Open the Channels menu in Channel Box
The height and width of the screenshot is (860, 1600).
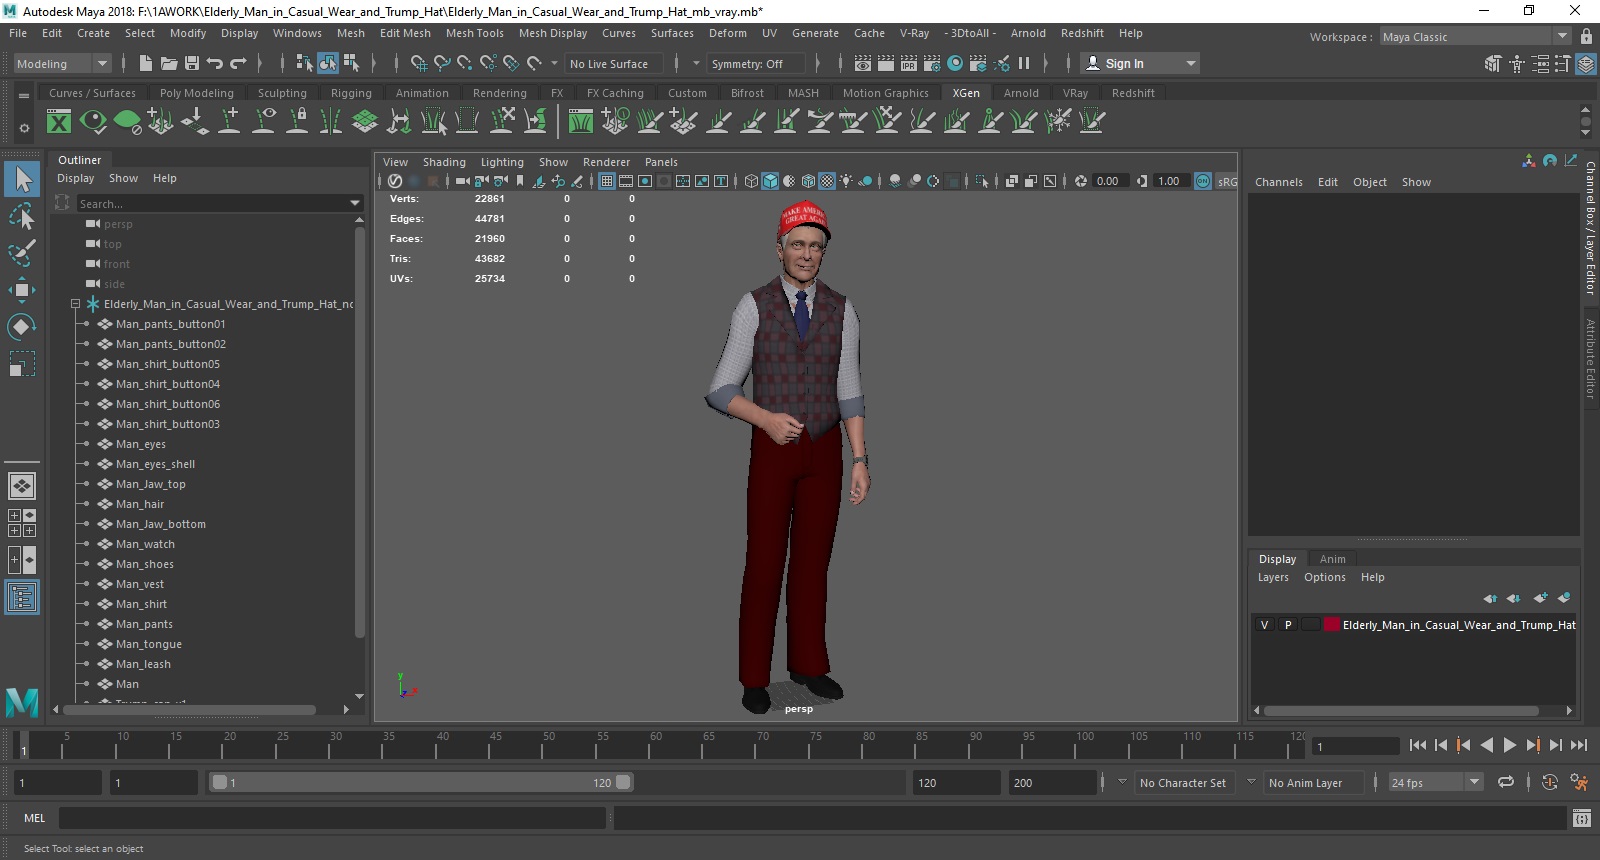click(1278, 182)
